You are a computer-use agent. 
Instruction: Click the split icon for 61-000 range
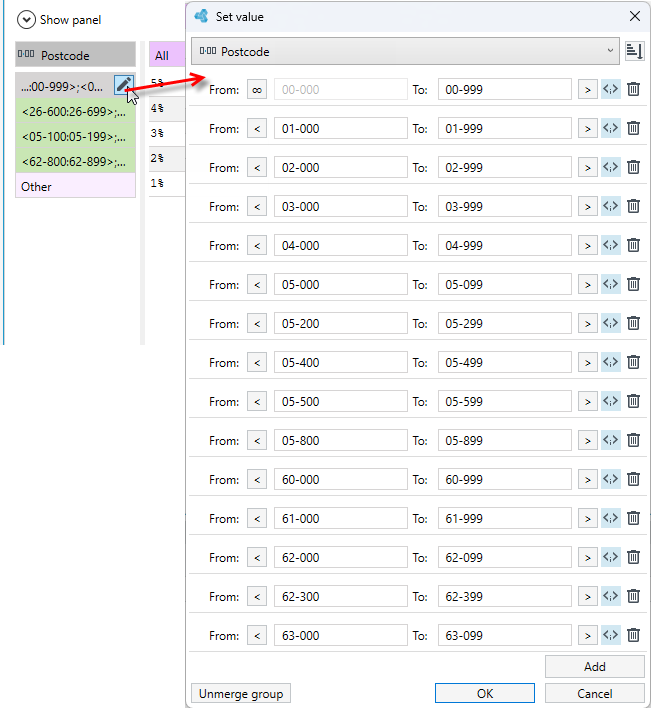[611, 518]
